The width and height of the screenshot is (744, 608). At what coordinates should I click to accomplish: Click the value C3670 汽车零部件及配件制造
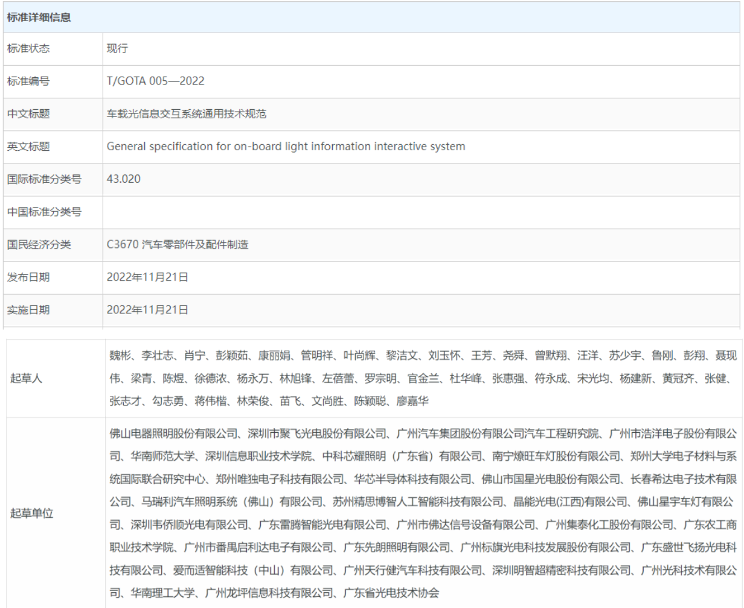(177, 244)
